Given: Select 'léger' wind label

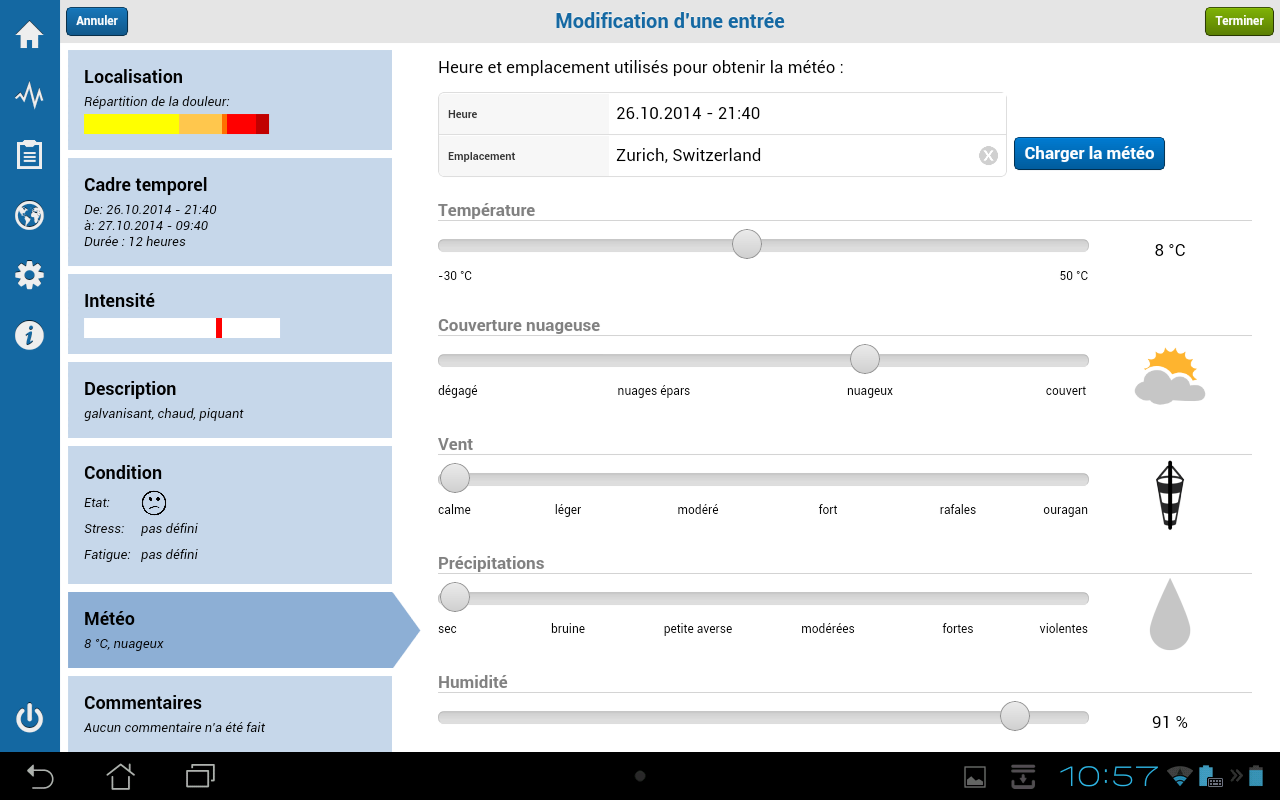Looking at the screenshot, I should tap(568, 510).
